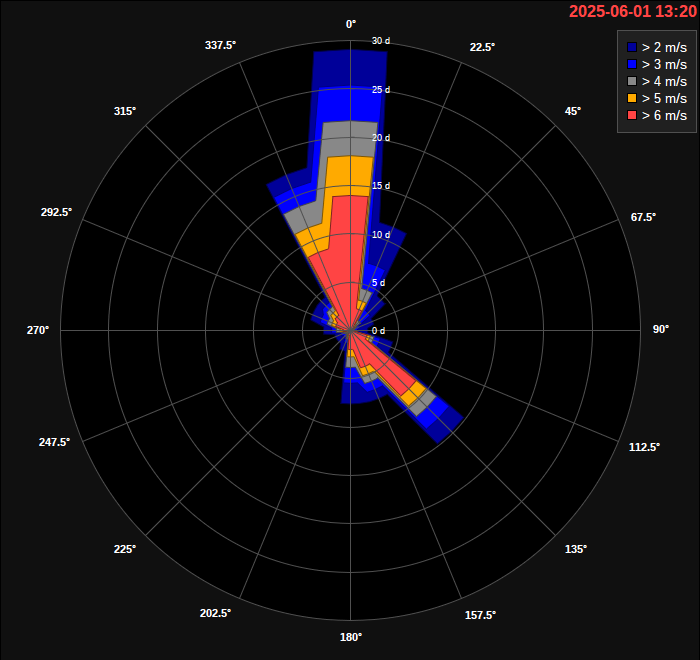This screenshot has width=700, height=660.
Task: Click the 0° direction label
Action: (351, 24)
